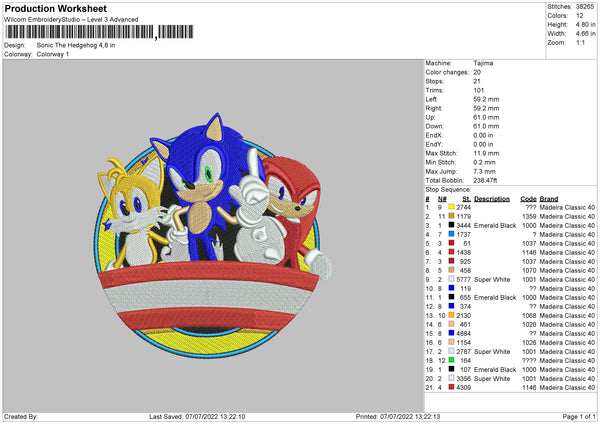Screen dimensions: 600x424
Task: Click the 'Colorway 1' value
Action: click(x=53, y=54)
